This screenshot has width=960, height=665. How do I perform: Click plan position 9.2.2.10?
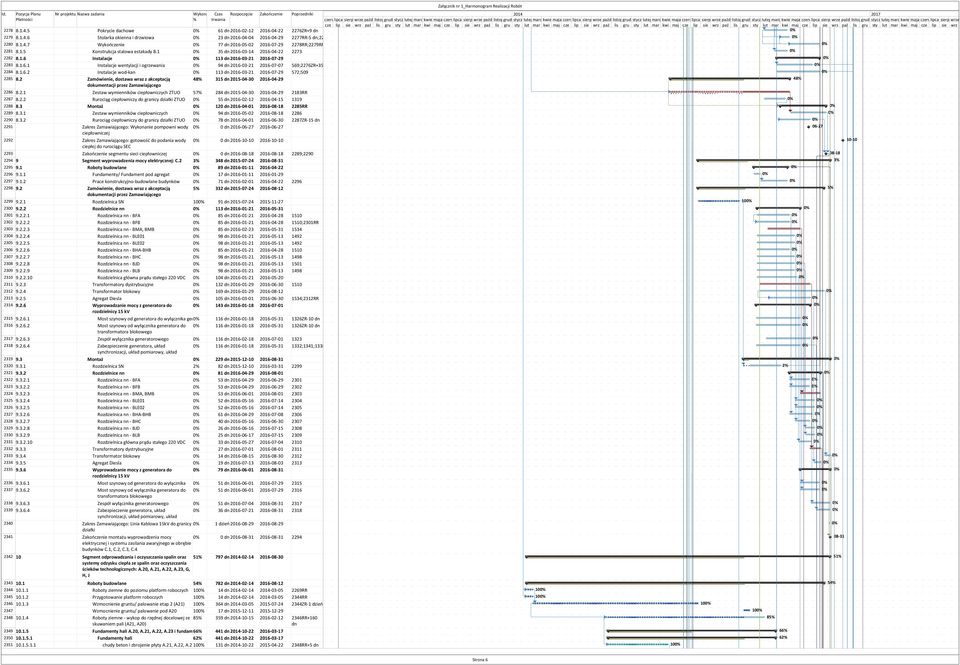click(x=24, y=277)
